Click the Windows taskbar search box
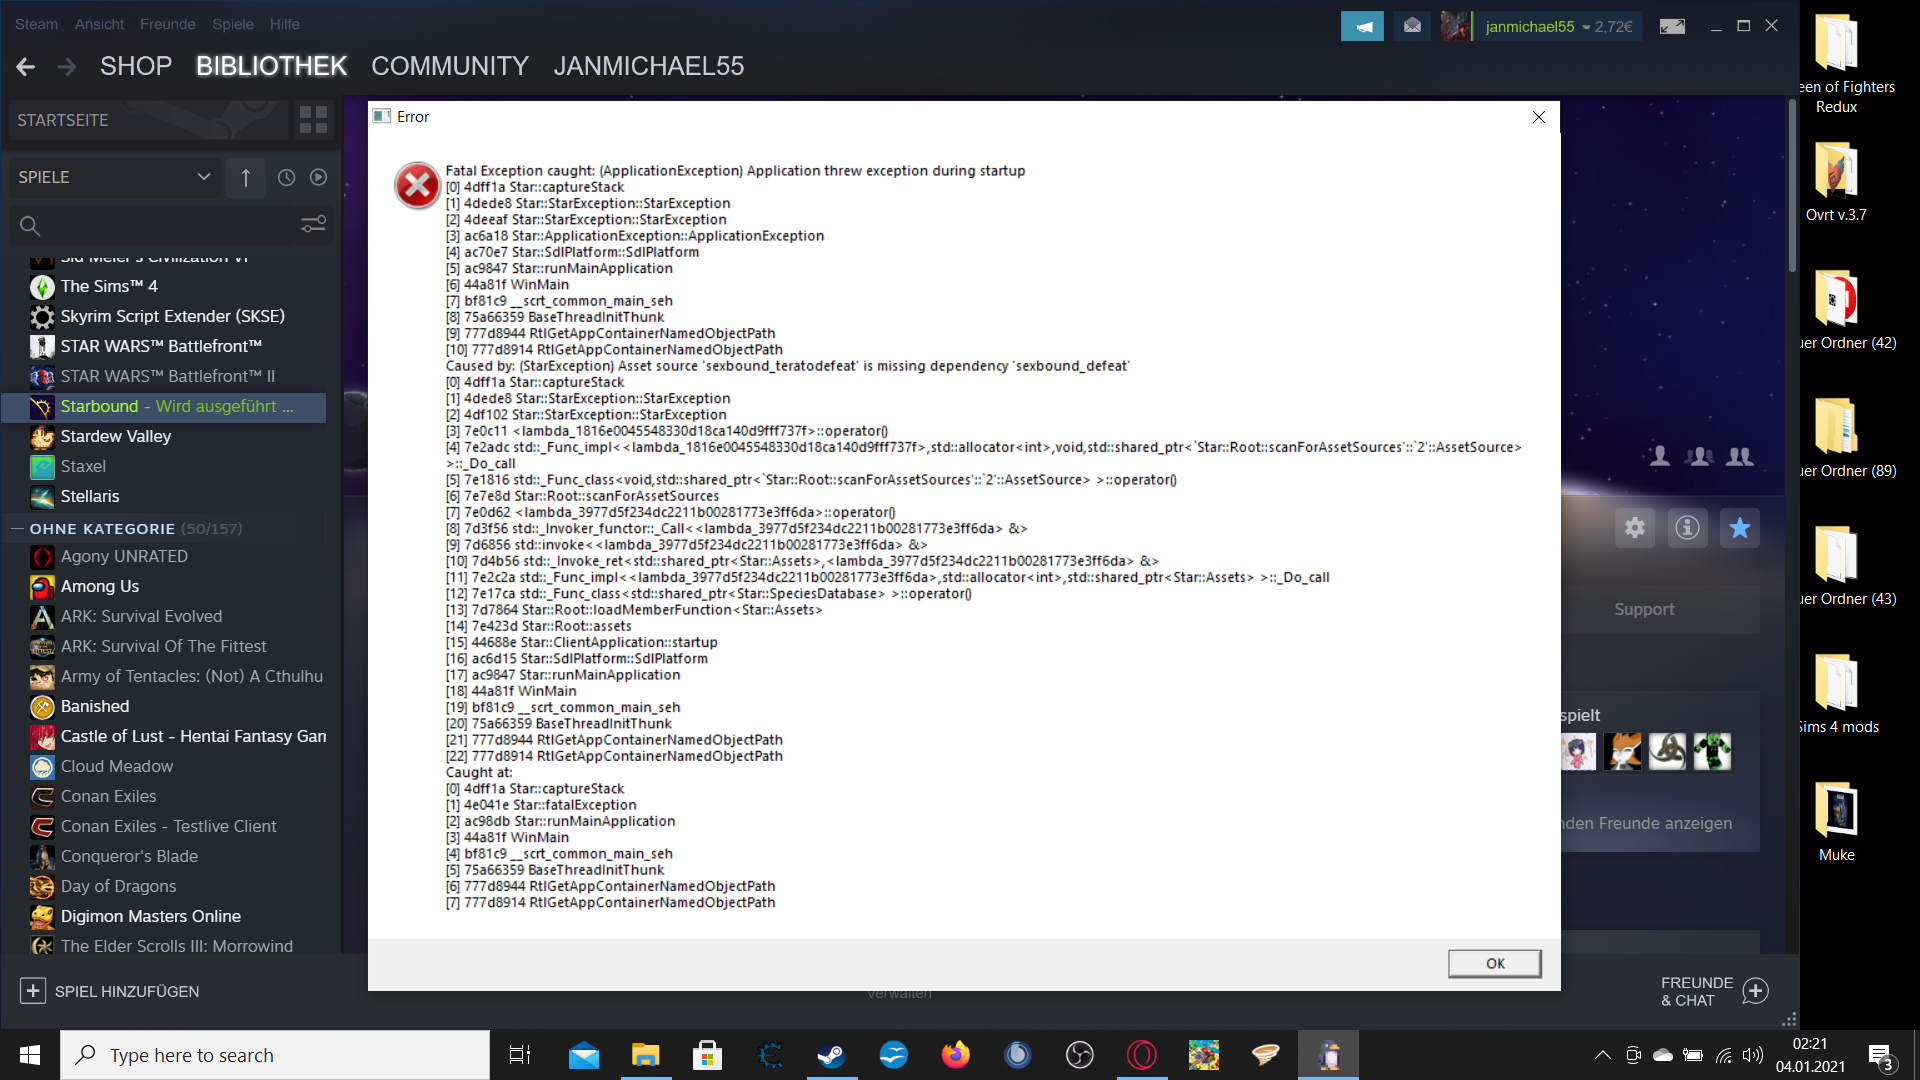The height and width of the screenshot is (1080, 1920). tap(275, 1055)
